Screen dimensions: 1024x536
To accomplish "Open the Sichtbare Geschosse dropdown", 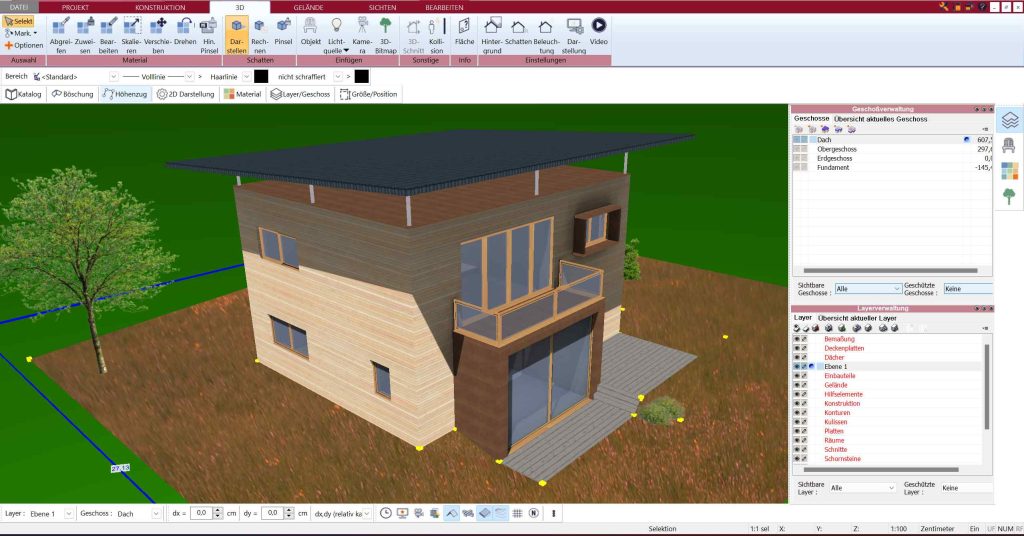I will click(x=868, y=289).
